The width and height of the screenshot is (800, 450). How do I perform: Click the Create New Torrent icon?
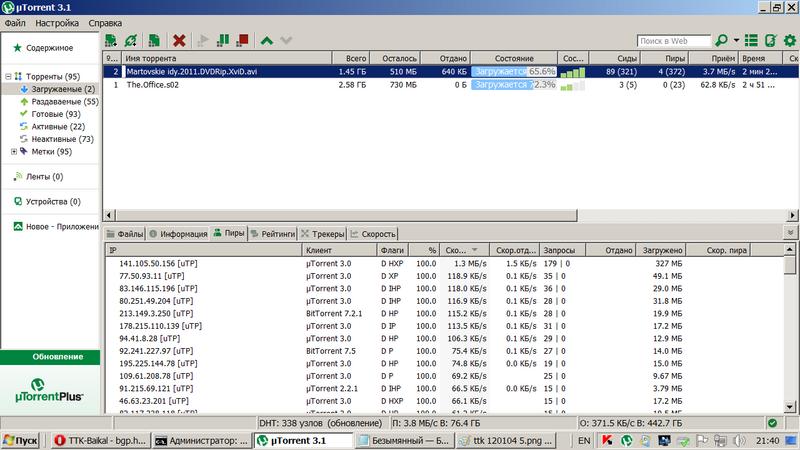(154, 40)
